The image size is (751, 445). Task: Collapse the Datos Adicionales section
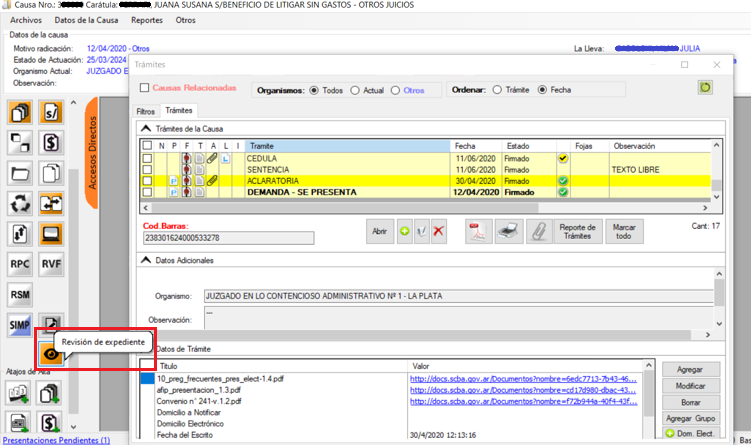pyautogui.click(x=145, y=260)
